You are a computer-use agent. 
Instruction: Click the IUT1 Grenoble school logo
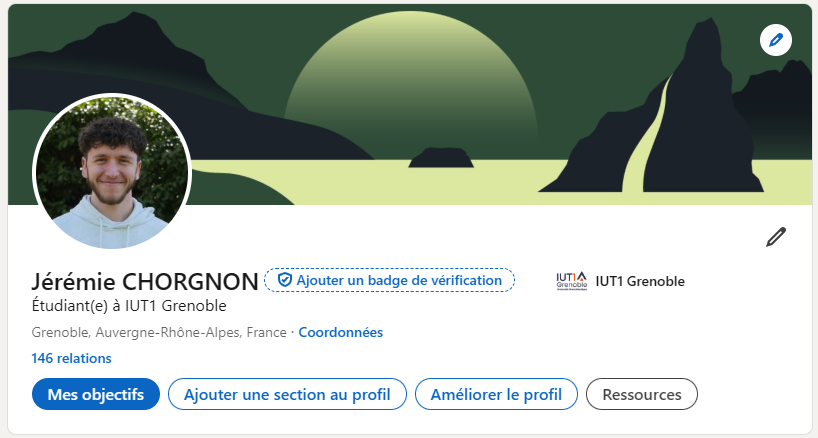pyautogui.click(x=571, y=281)
